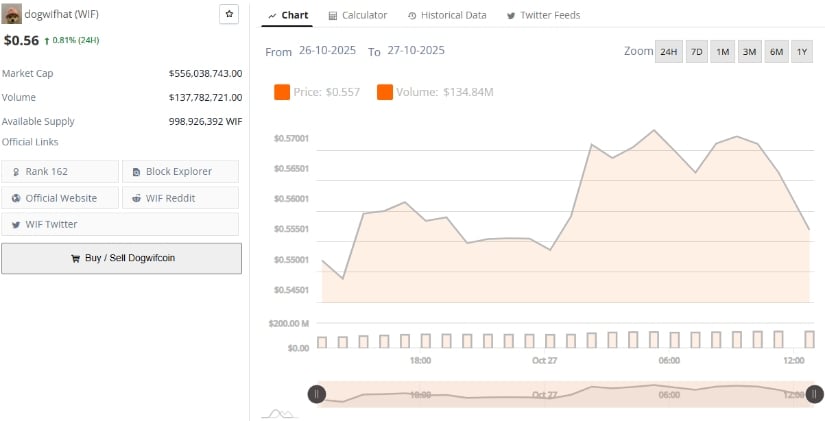
Task: Click the star favorite icon
Action: (229, 14)
